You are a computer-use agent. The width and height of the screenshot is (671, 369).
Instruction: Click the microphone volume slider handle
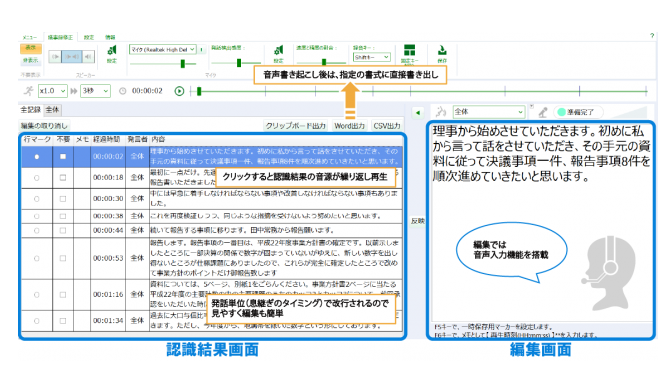183,64
